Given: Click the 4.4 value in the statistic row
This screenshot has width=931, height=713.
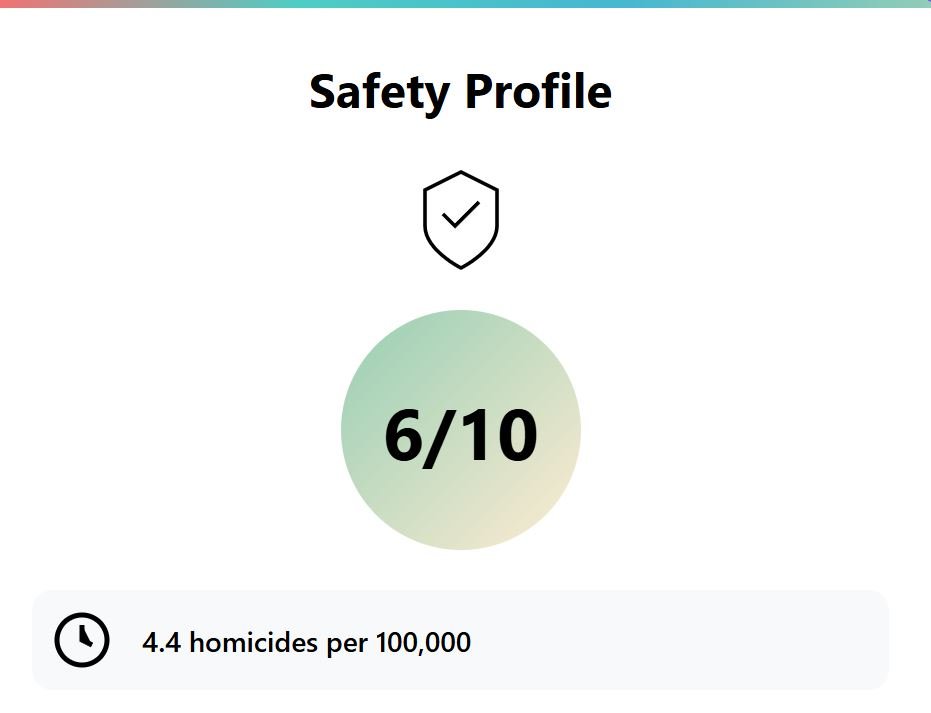Looking at the screenshot, I should point(162,642).
